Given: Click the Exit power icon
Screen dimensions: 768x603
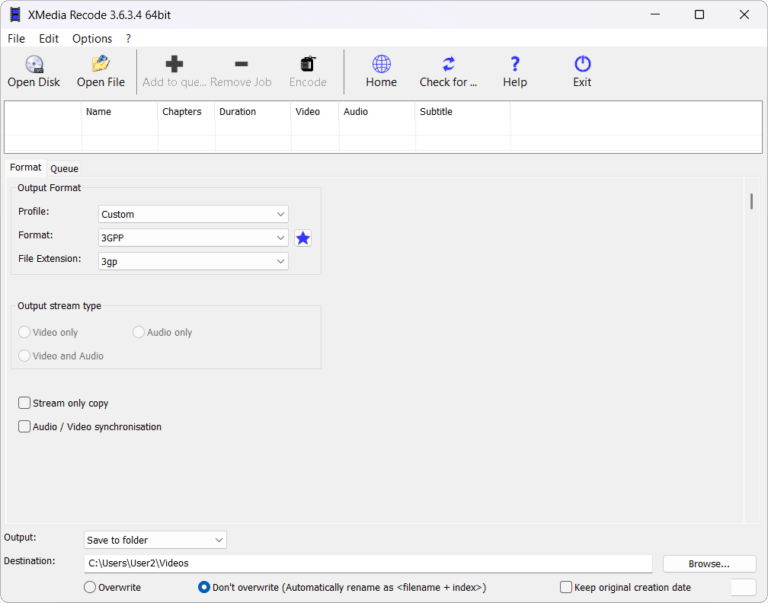Looking at the screenshot, I should [x=582, y=64].
